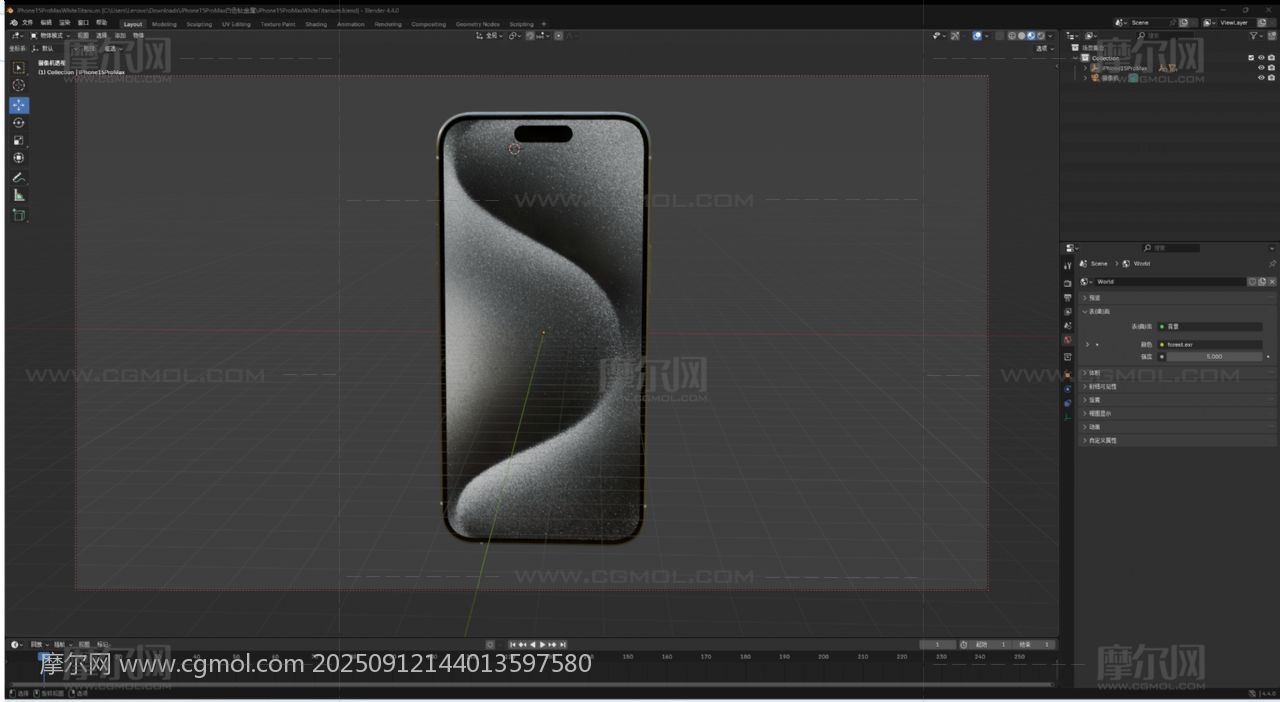This screenshot has height=702, width=1280.
Task: Toggle auto keying record button
Action: click(490, 644)
